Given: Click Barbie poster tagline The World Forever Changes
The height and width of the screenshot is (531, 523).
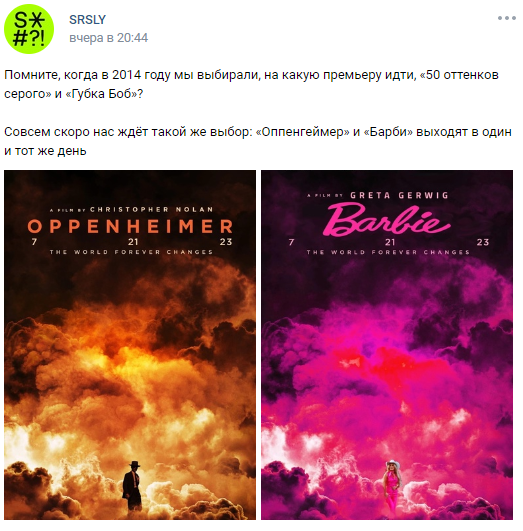Looking at the screenshot, I should [x=388, y=252].
